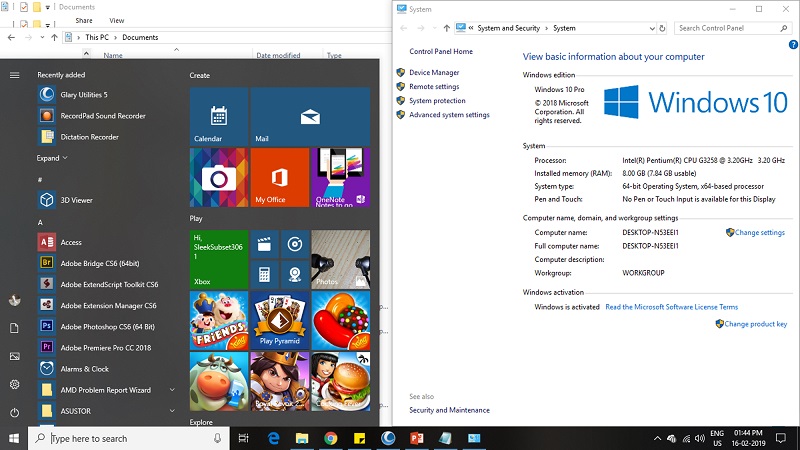Expand AMD Problem Report Wizard folder
The height and width of the screenshot is (450, 800).
point(172,390)
